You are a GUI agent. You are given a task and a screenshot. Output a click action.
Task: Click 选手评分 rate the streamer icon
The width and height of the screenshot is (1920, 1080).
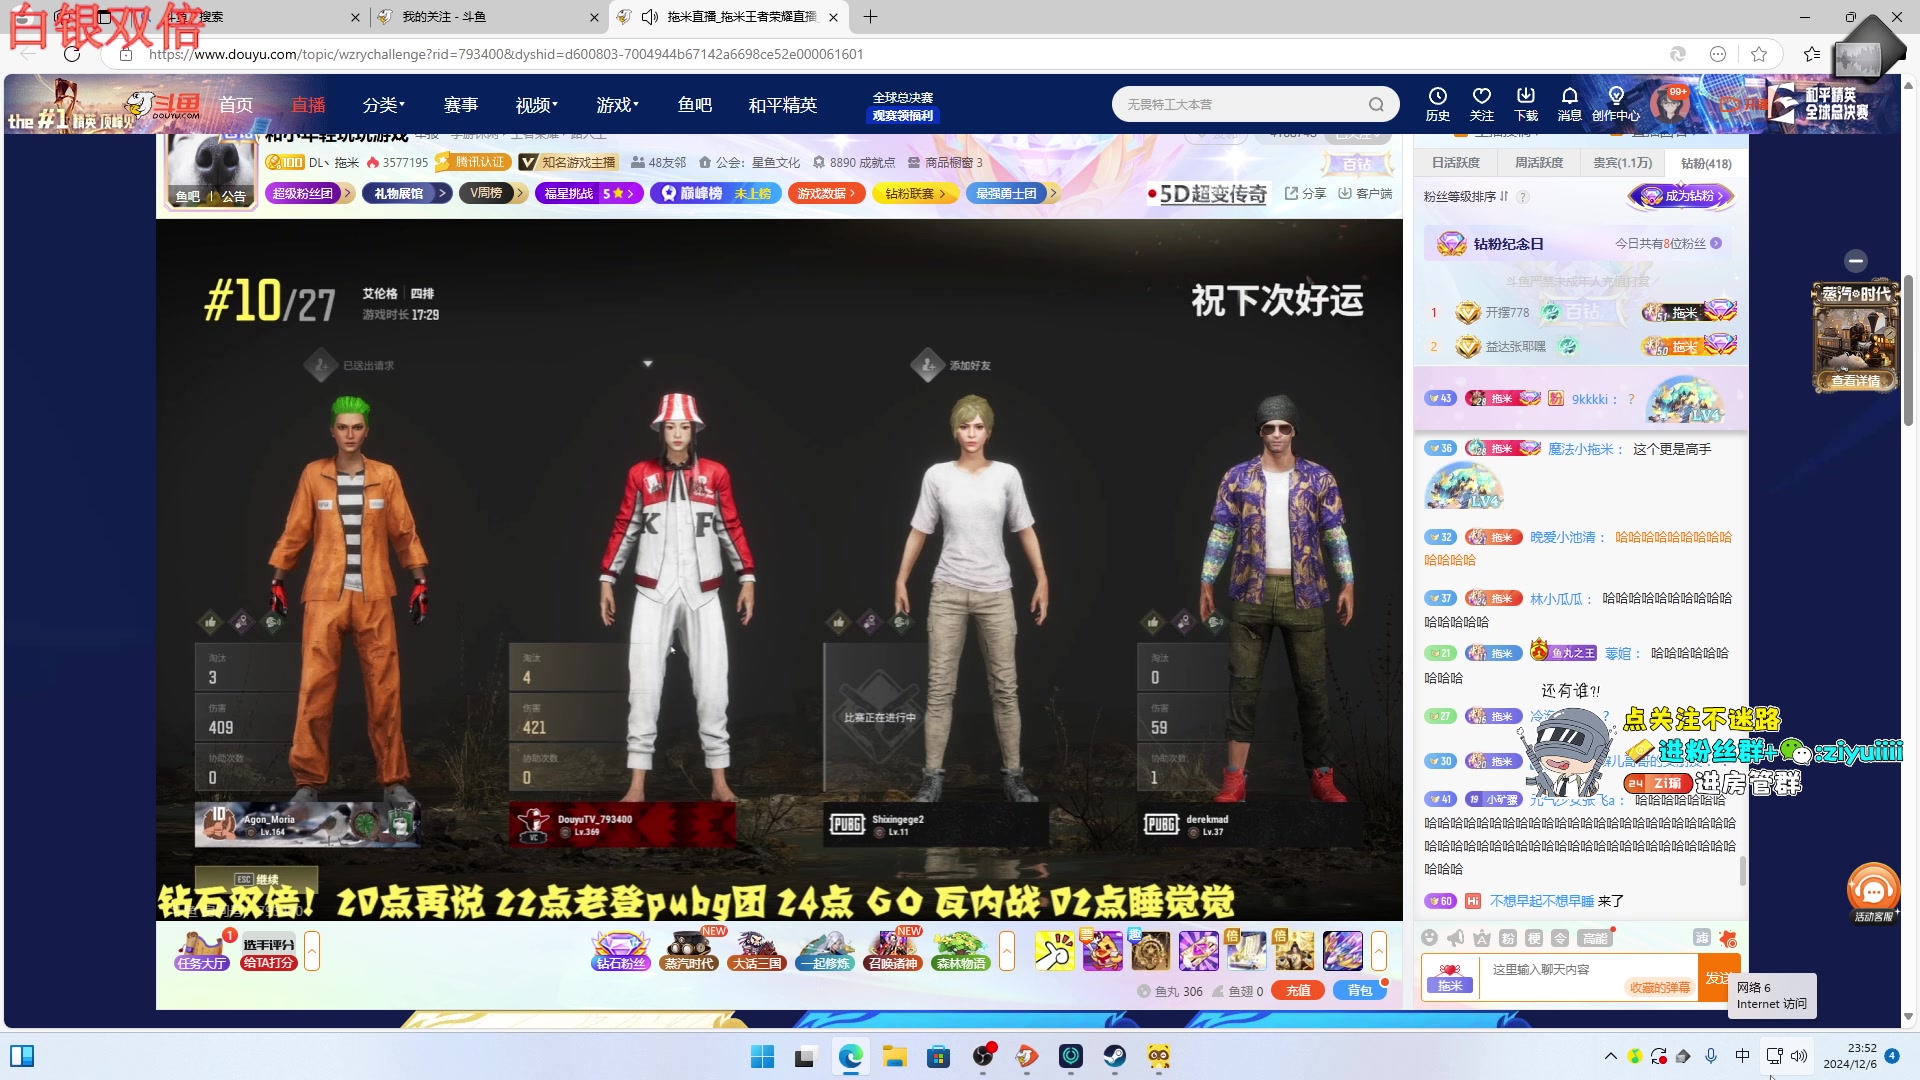tap(268, 953)
